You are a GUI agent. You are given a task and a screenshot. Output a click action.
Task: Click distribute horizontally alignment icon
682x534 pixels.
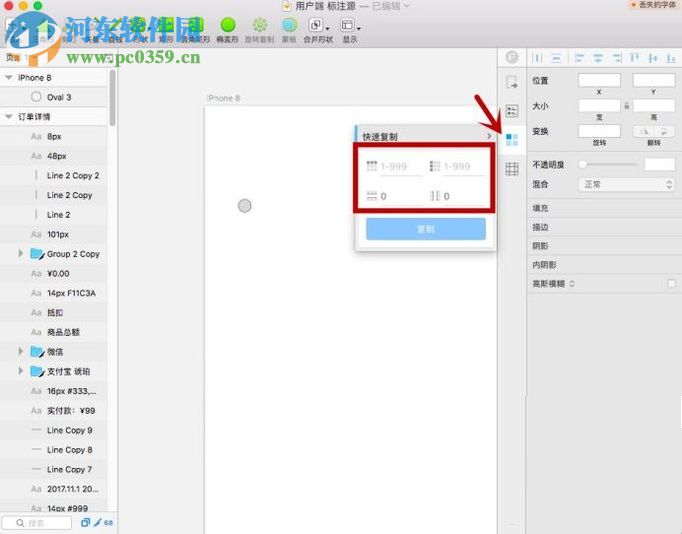coord(537,58)
